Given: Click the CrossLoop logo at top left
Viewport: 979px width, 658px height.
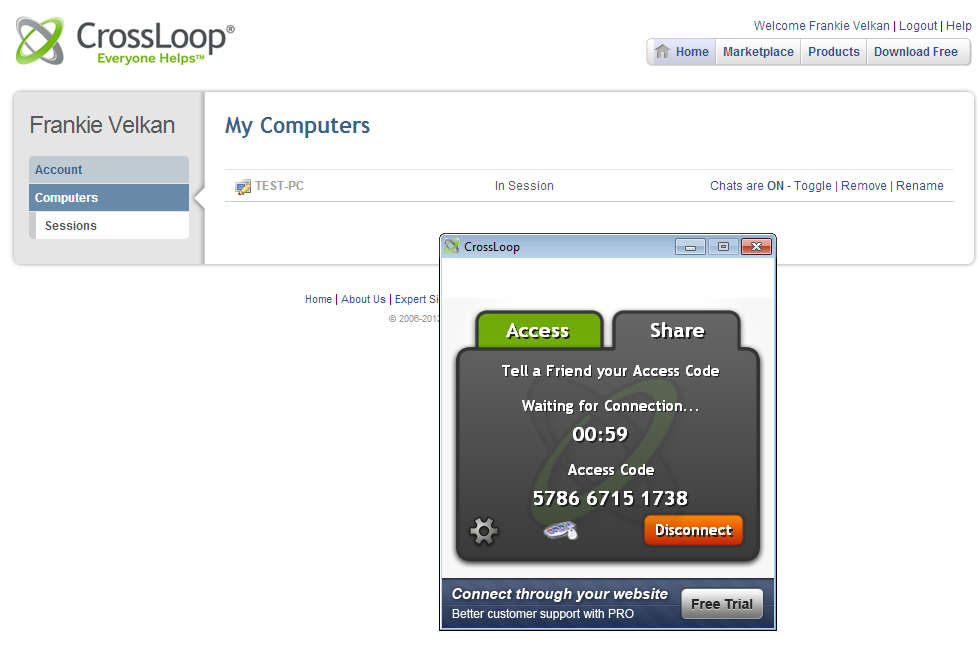Looking at the screenshot, I should [125, 41].
